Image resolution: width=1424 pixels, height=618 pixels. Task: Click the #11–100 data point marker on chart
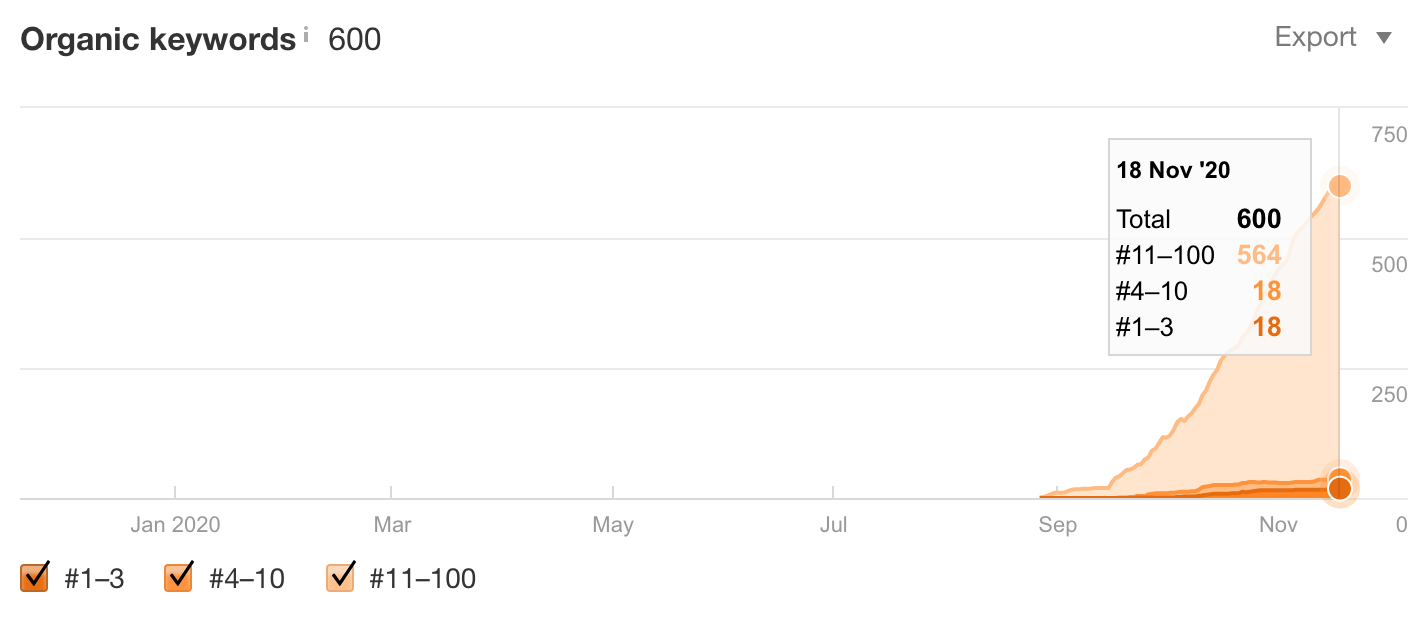(1340, 186)
